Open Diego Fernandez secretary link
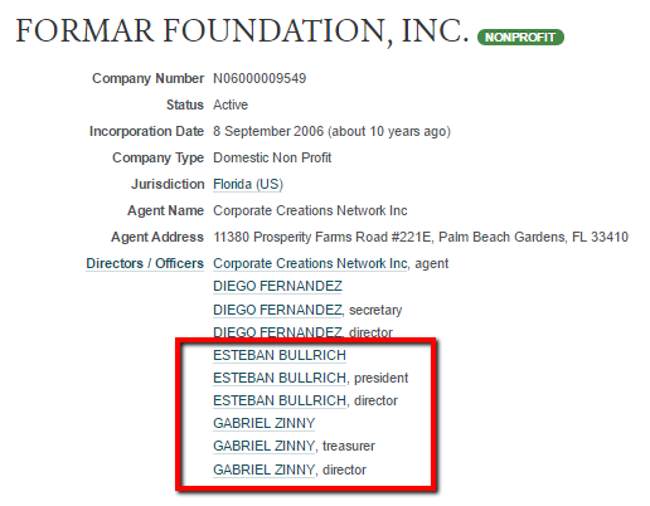Viewport: 650px width, 506px height. 277,310
